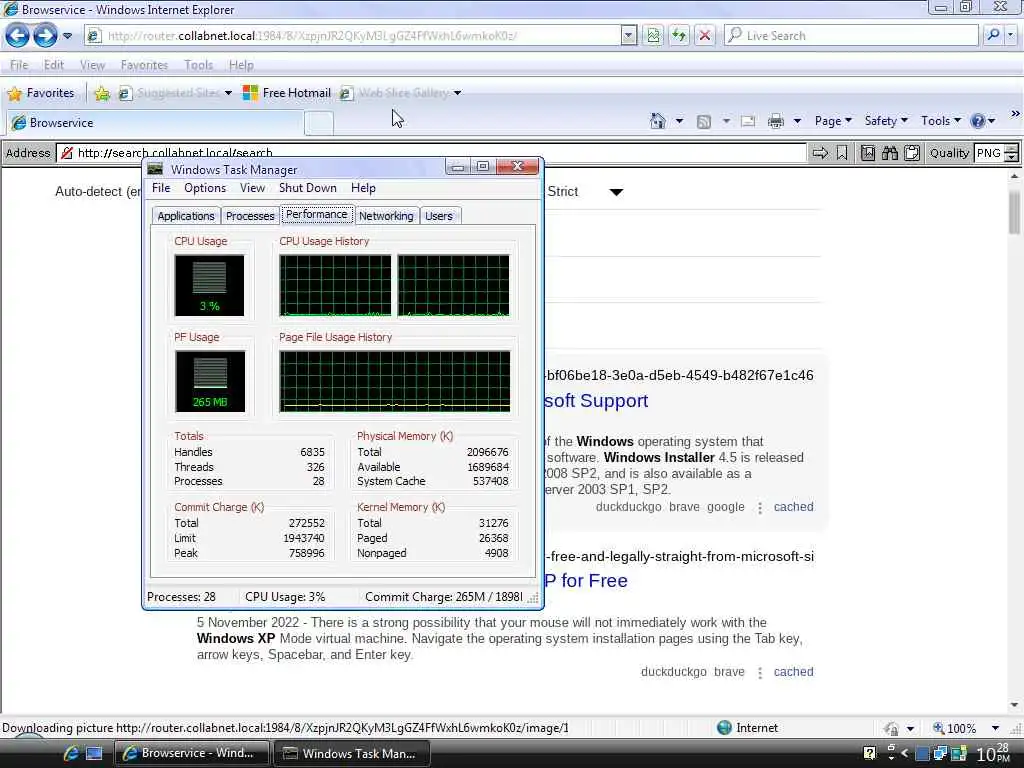Screen dimensions: 1024x768
Task: Click the Live Search magnifier button
Action: (993, 35)
